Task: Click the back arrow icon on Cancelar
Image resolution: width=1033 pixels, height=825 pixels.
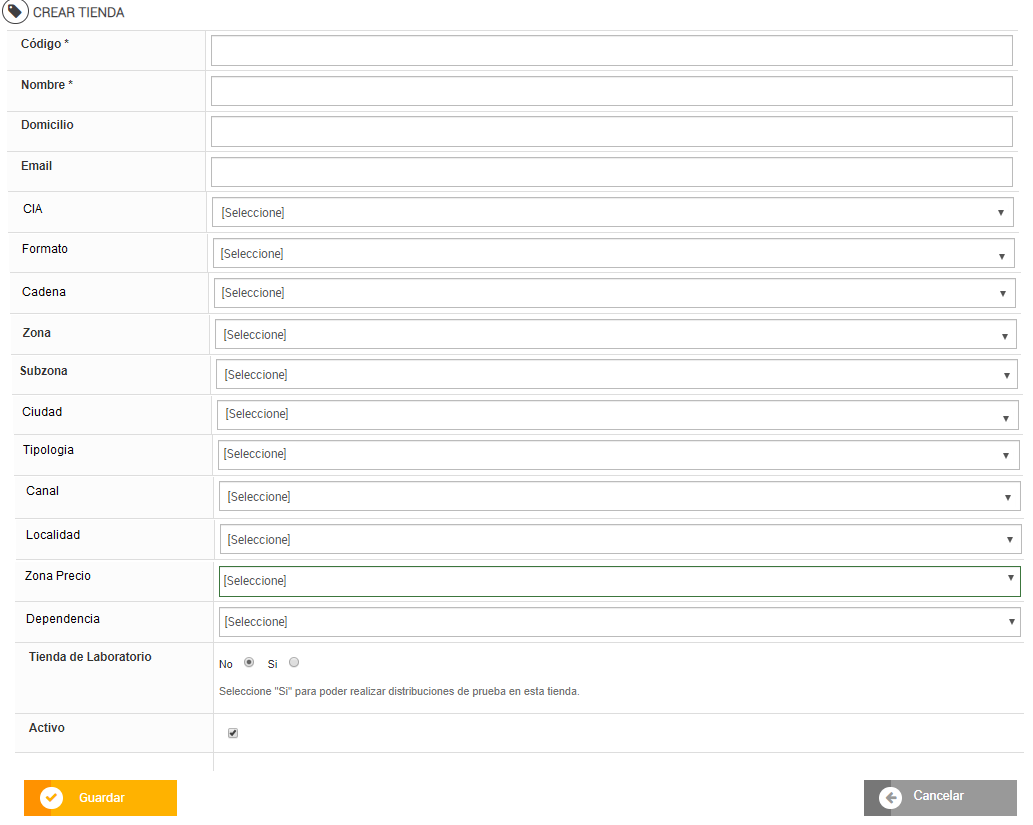Action: 890,798
